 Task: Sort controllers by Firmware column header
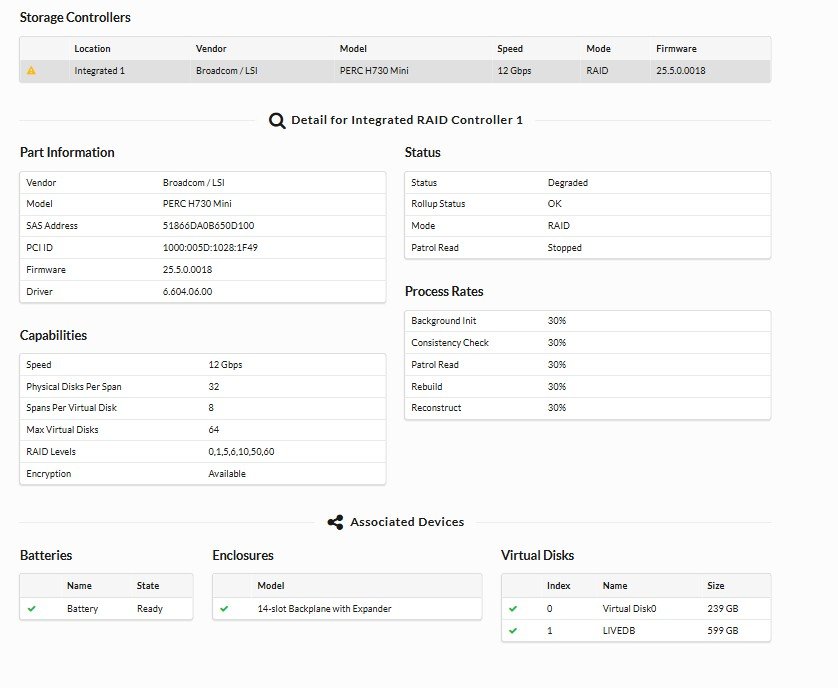coord(676,48)
